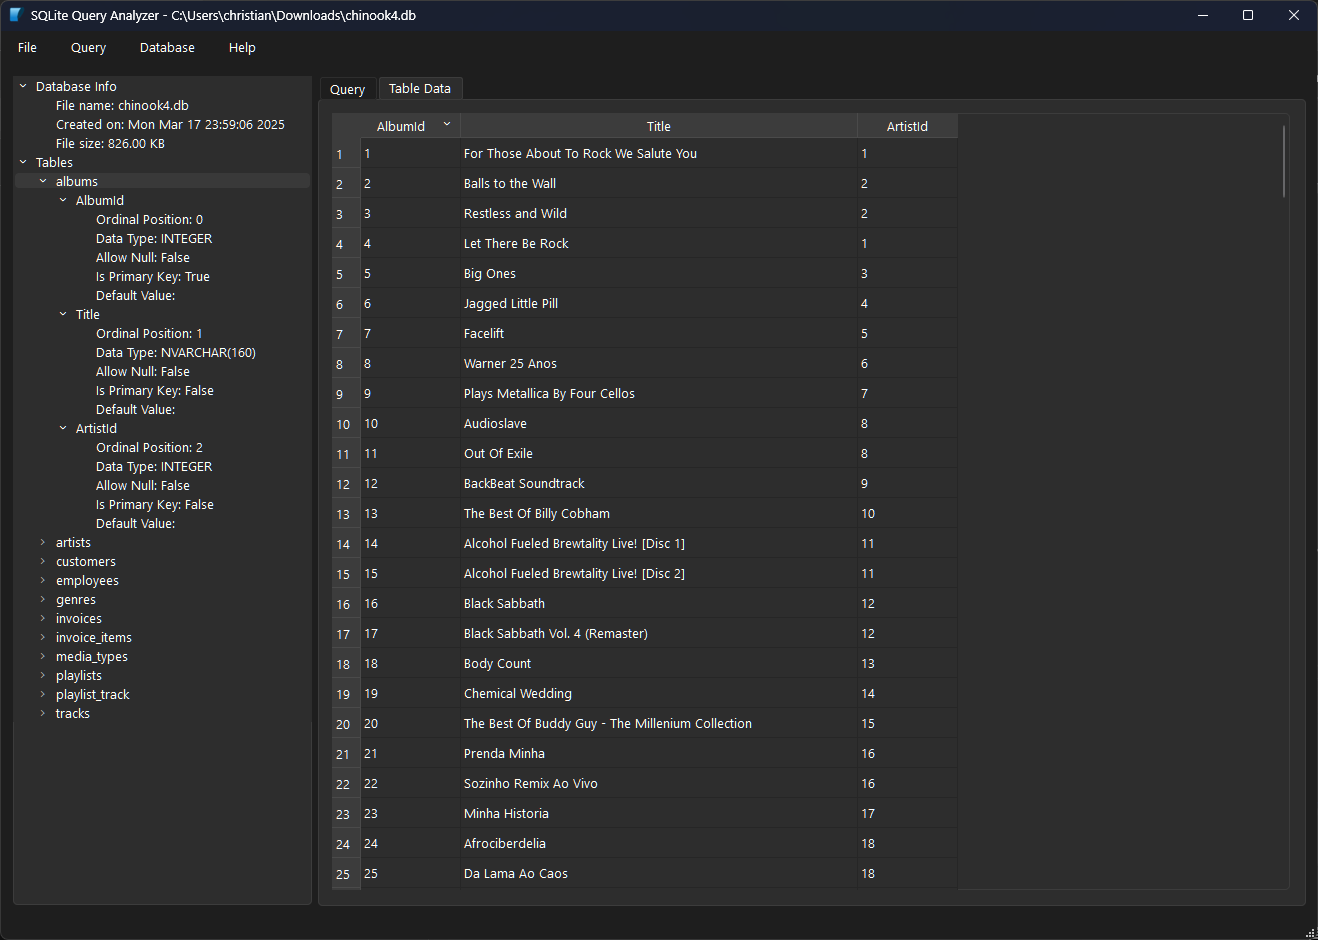The width and height of the screenshot is (1318, 940).
Task: Select row header number 10
Action: 346,424
